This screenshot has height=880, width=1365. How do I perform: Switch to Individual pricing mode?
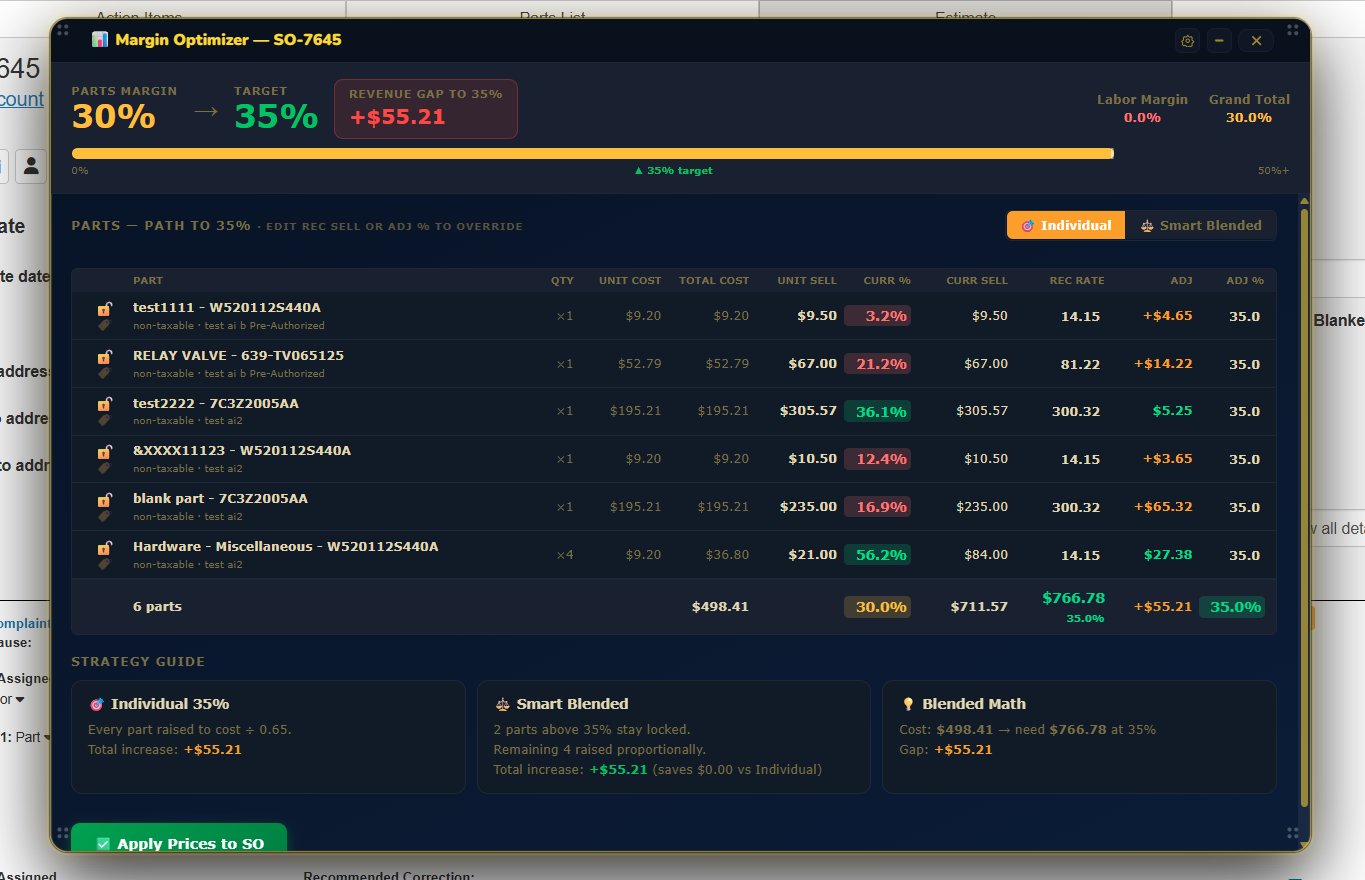click(1066, 225)
